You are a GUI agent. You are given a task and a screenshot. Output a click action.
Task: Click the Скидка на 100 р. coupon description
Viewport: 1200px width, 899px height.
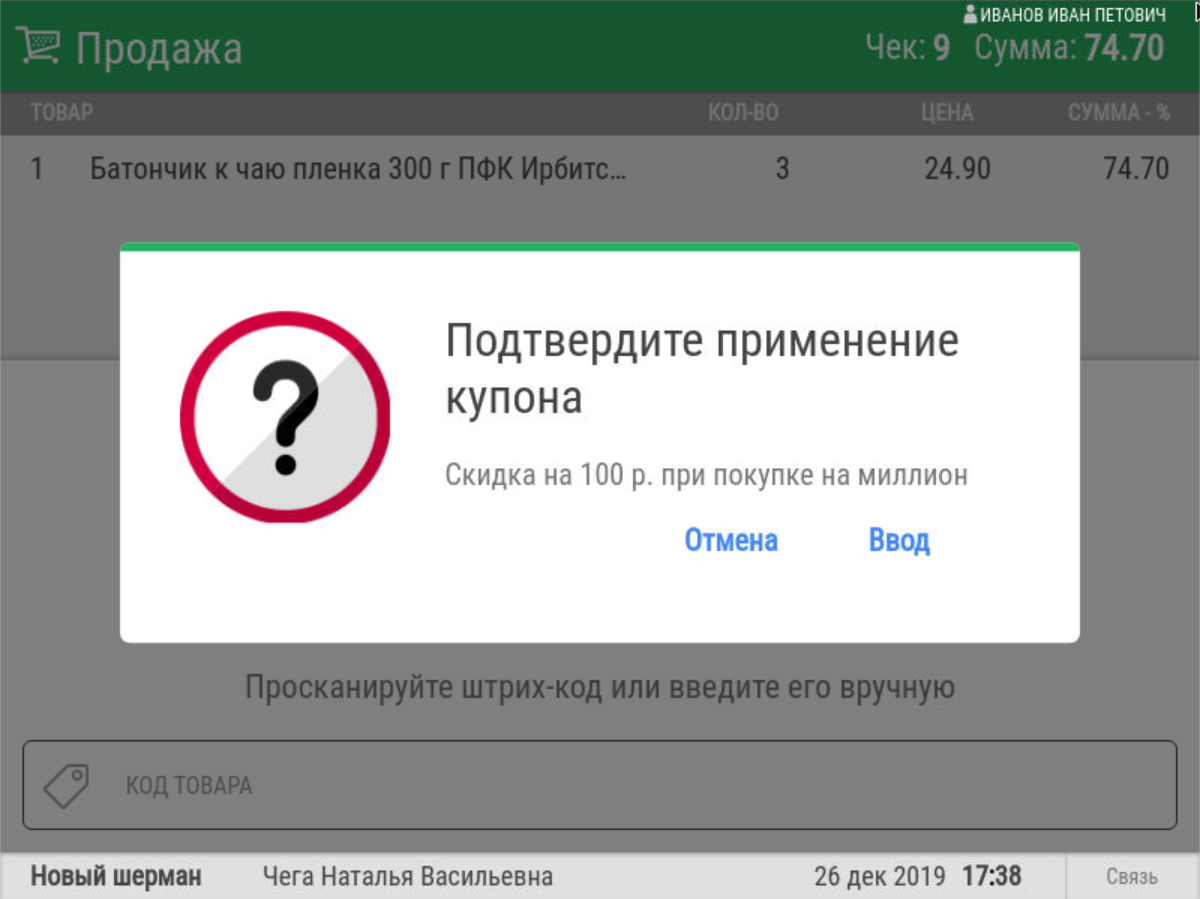706,475
